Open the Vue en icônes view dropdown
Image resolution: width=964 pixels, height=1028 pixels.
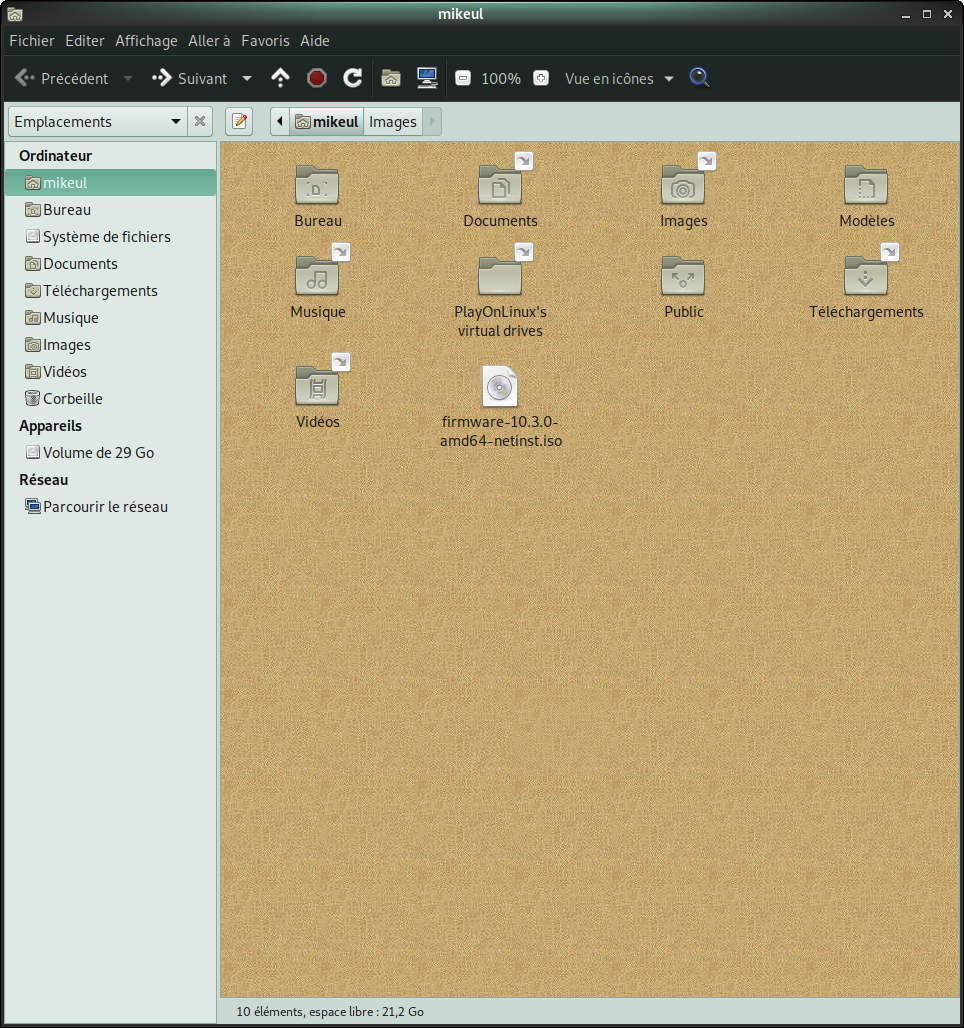point(619,79)
